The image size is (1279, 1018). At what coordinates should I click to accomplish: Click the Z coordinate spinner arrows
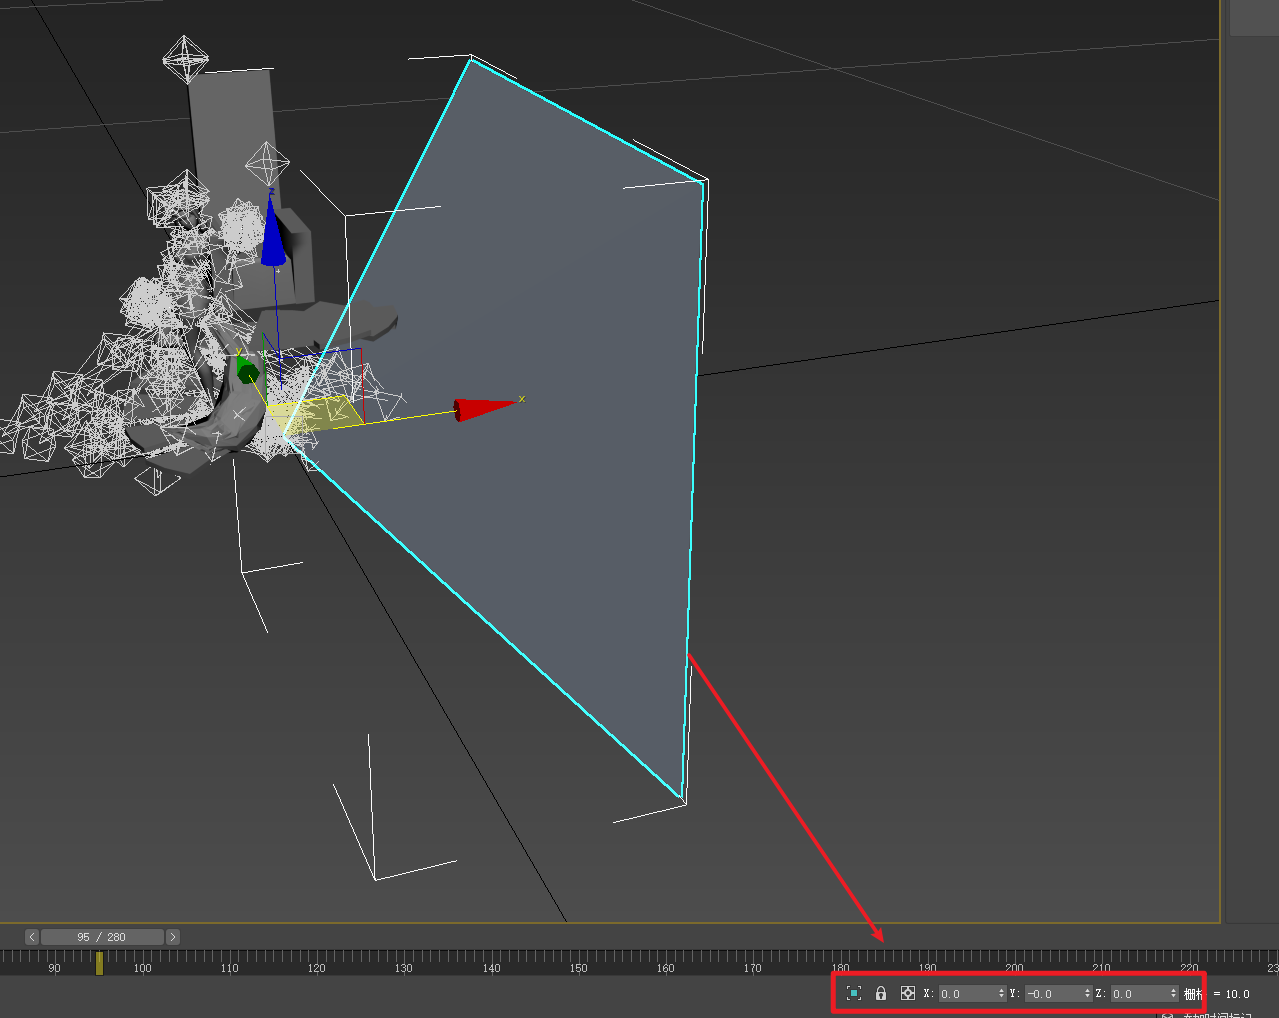coord(1173,994)
